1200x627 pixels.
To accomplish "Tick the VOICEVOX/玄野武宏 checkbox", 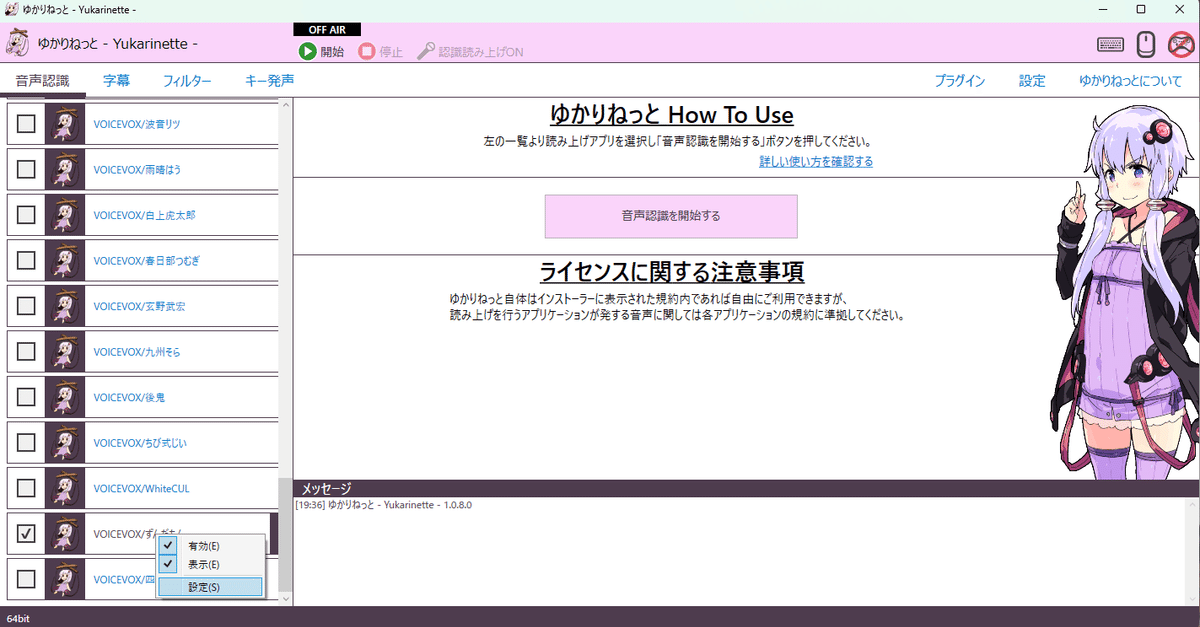I will click(x=26, y=306).
